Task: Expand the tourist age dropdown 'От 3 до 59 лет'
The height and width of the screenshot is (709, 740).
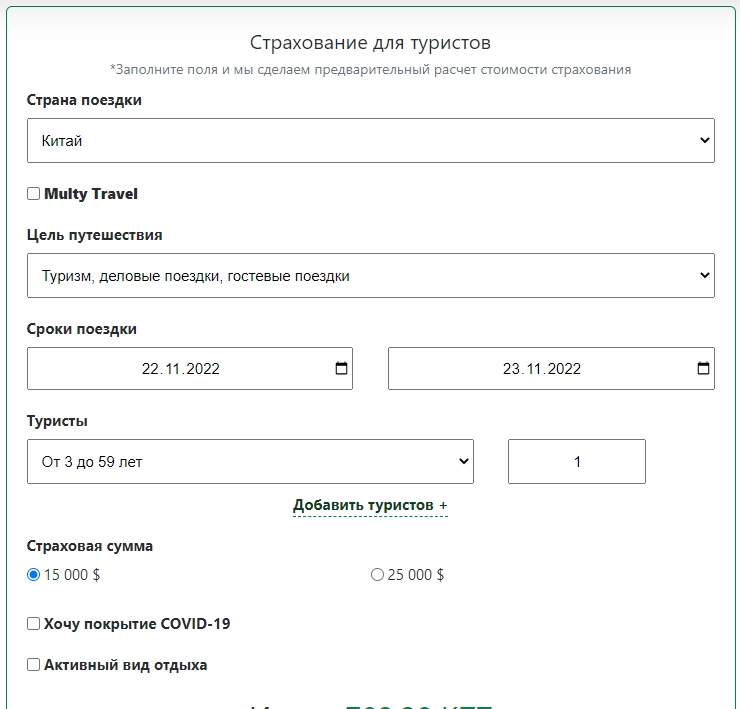Action: coord(250,462)
